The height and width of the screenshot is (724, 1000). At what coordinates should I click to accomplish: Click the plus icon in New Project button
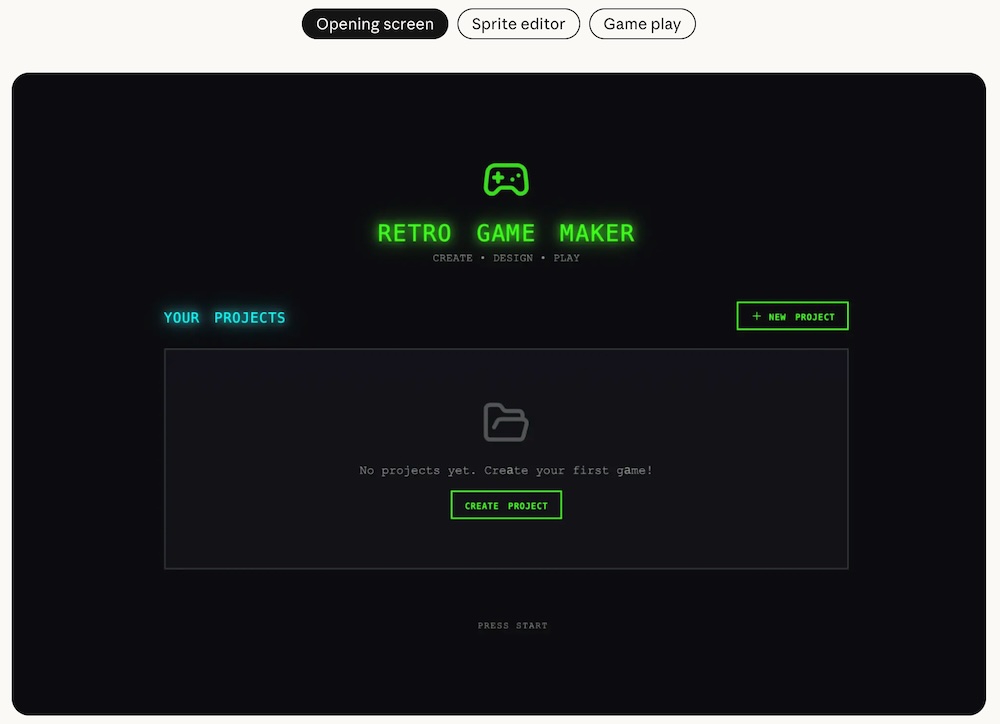756,316
